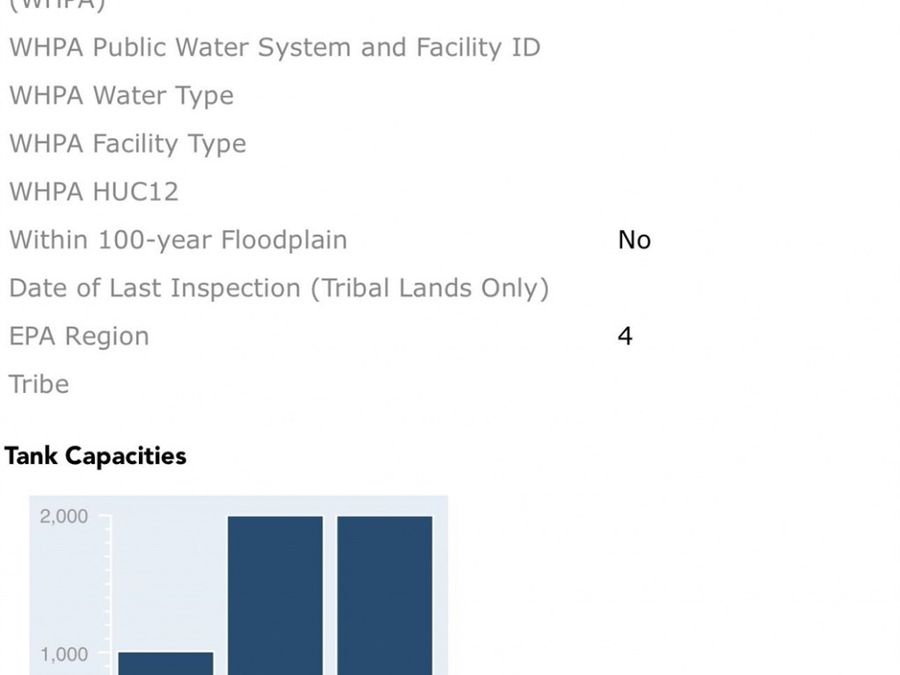Image resolution: width=900 pixels, height=675 pixels.
Task: Click the Within 100-year Floodplain label
Action: 178,240
